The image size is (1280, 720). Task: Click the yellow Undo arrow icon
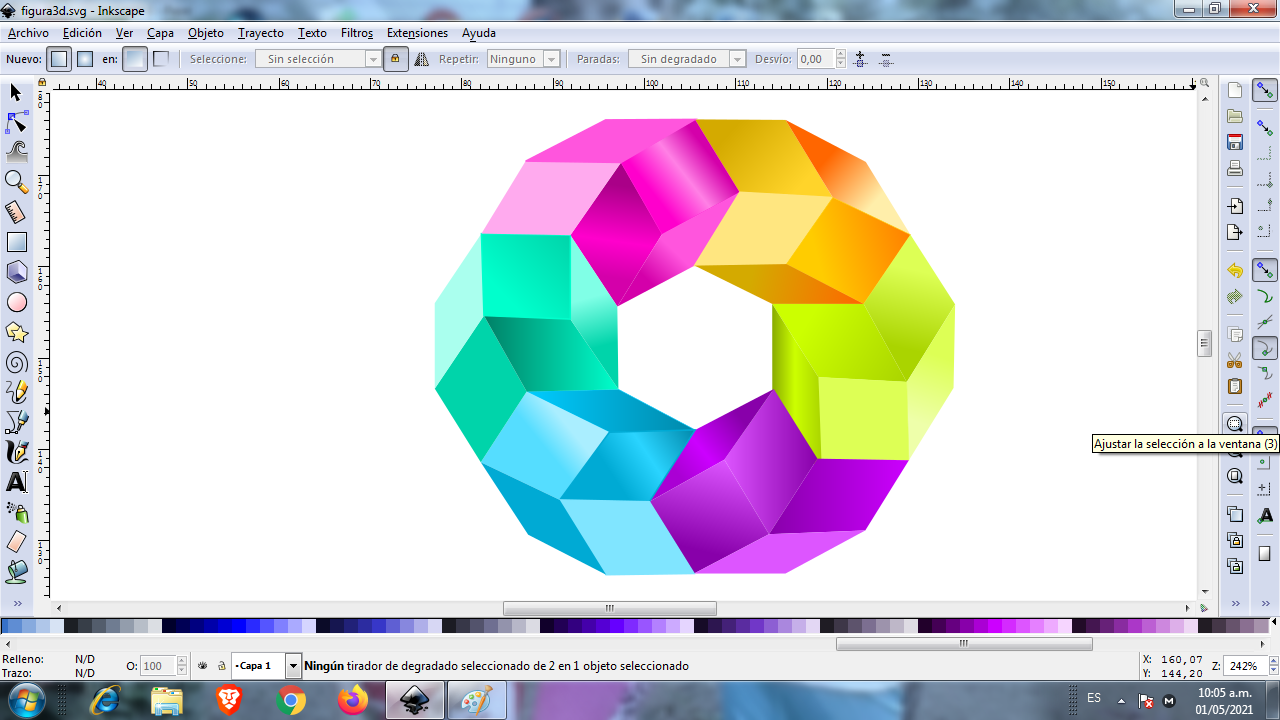1235,270
